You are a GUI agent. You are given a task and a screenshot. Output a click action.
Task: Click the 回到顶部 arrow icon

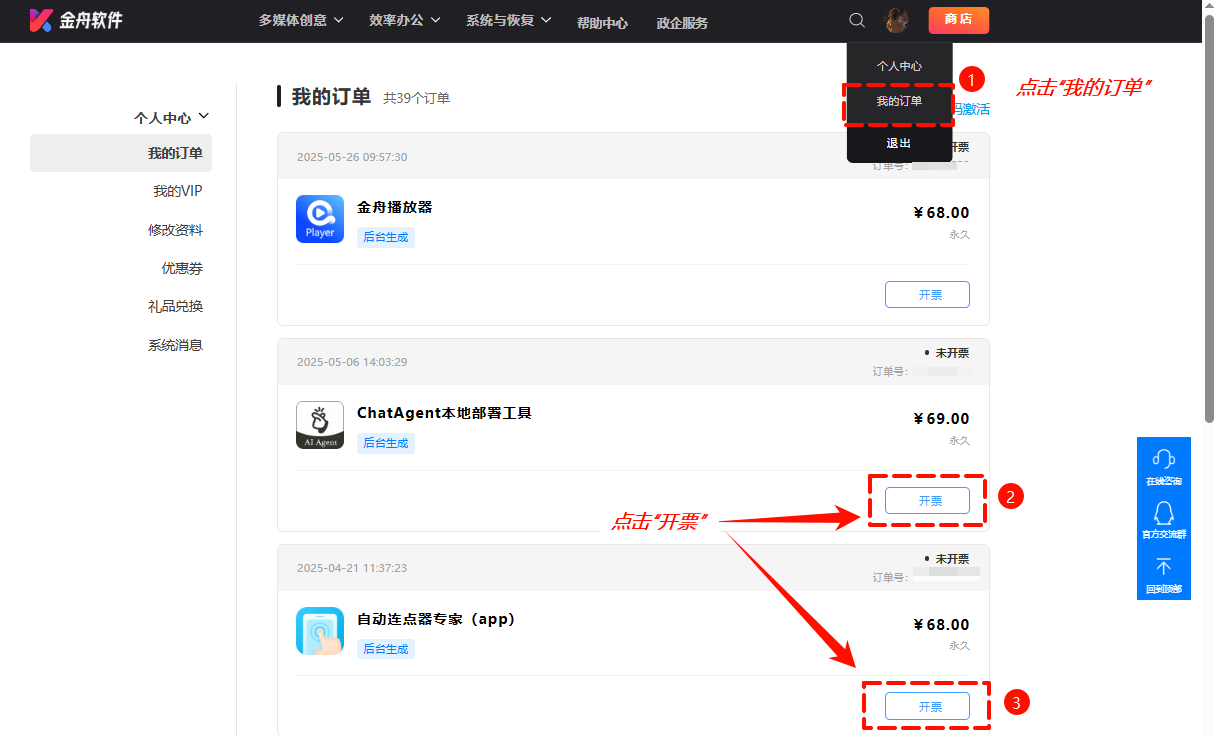point(1163,567)
